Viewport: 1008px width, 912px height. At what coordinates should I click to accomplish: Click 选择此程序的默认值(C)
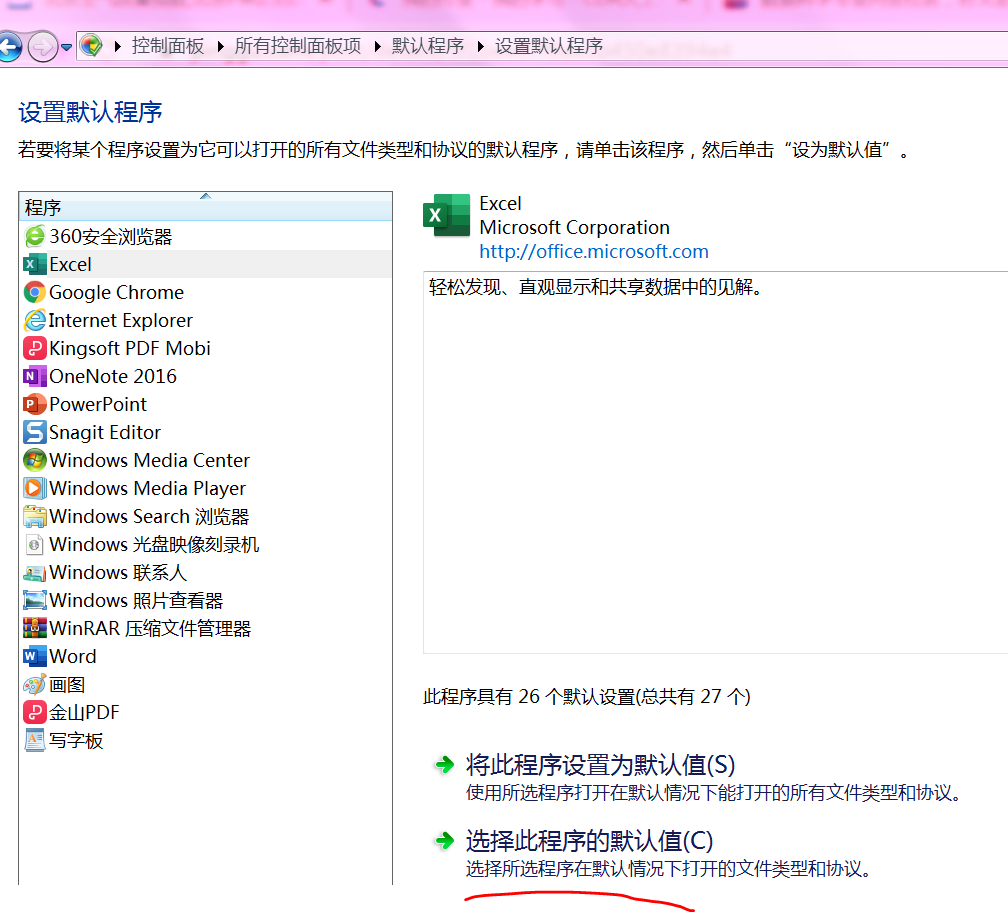click(590, 841)
